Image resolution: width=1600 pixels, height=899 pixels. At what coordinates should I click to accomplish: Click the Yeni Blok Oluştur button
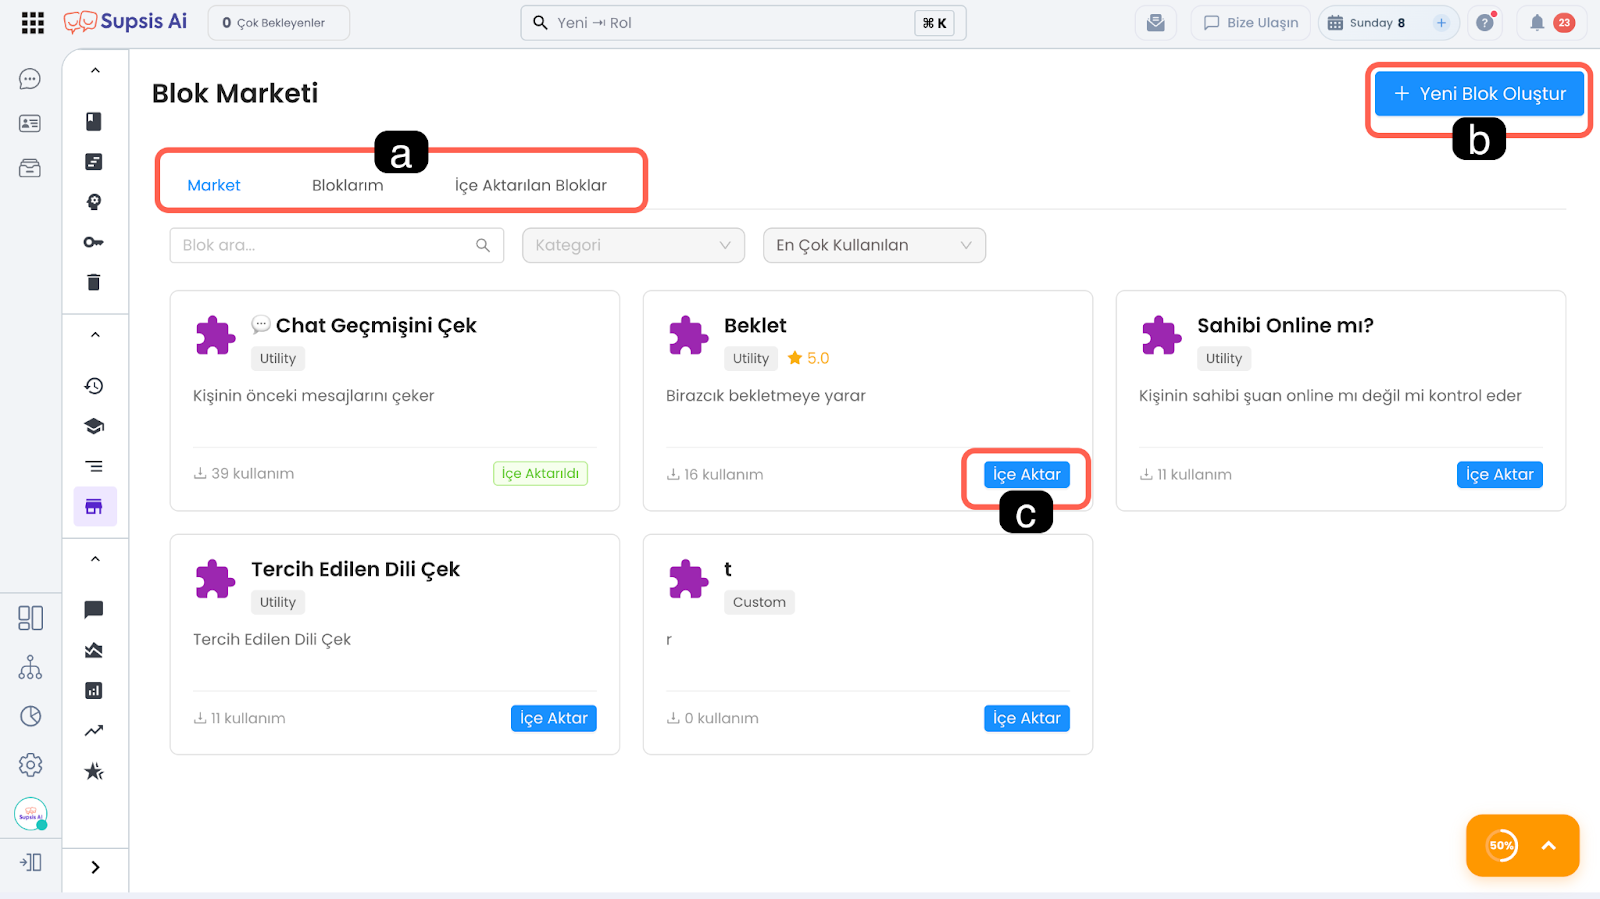tap(1479, 94)
